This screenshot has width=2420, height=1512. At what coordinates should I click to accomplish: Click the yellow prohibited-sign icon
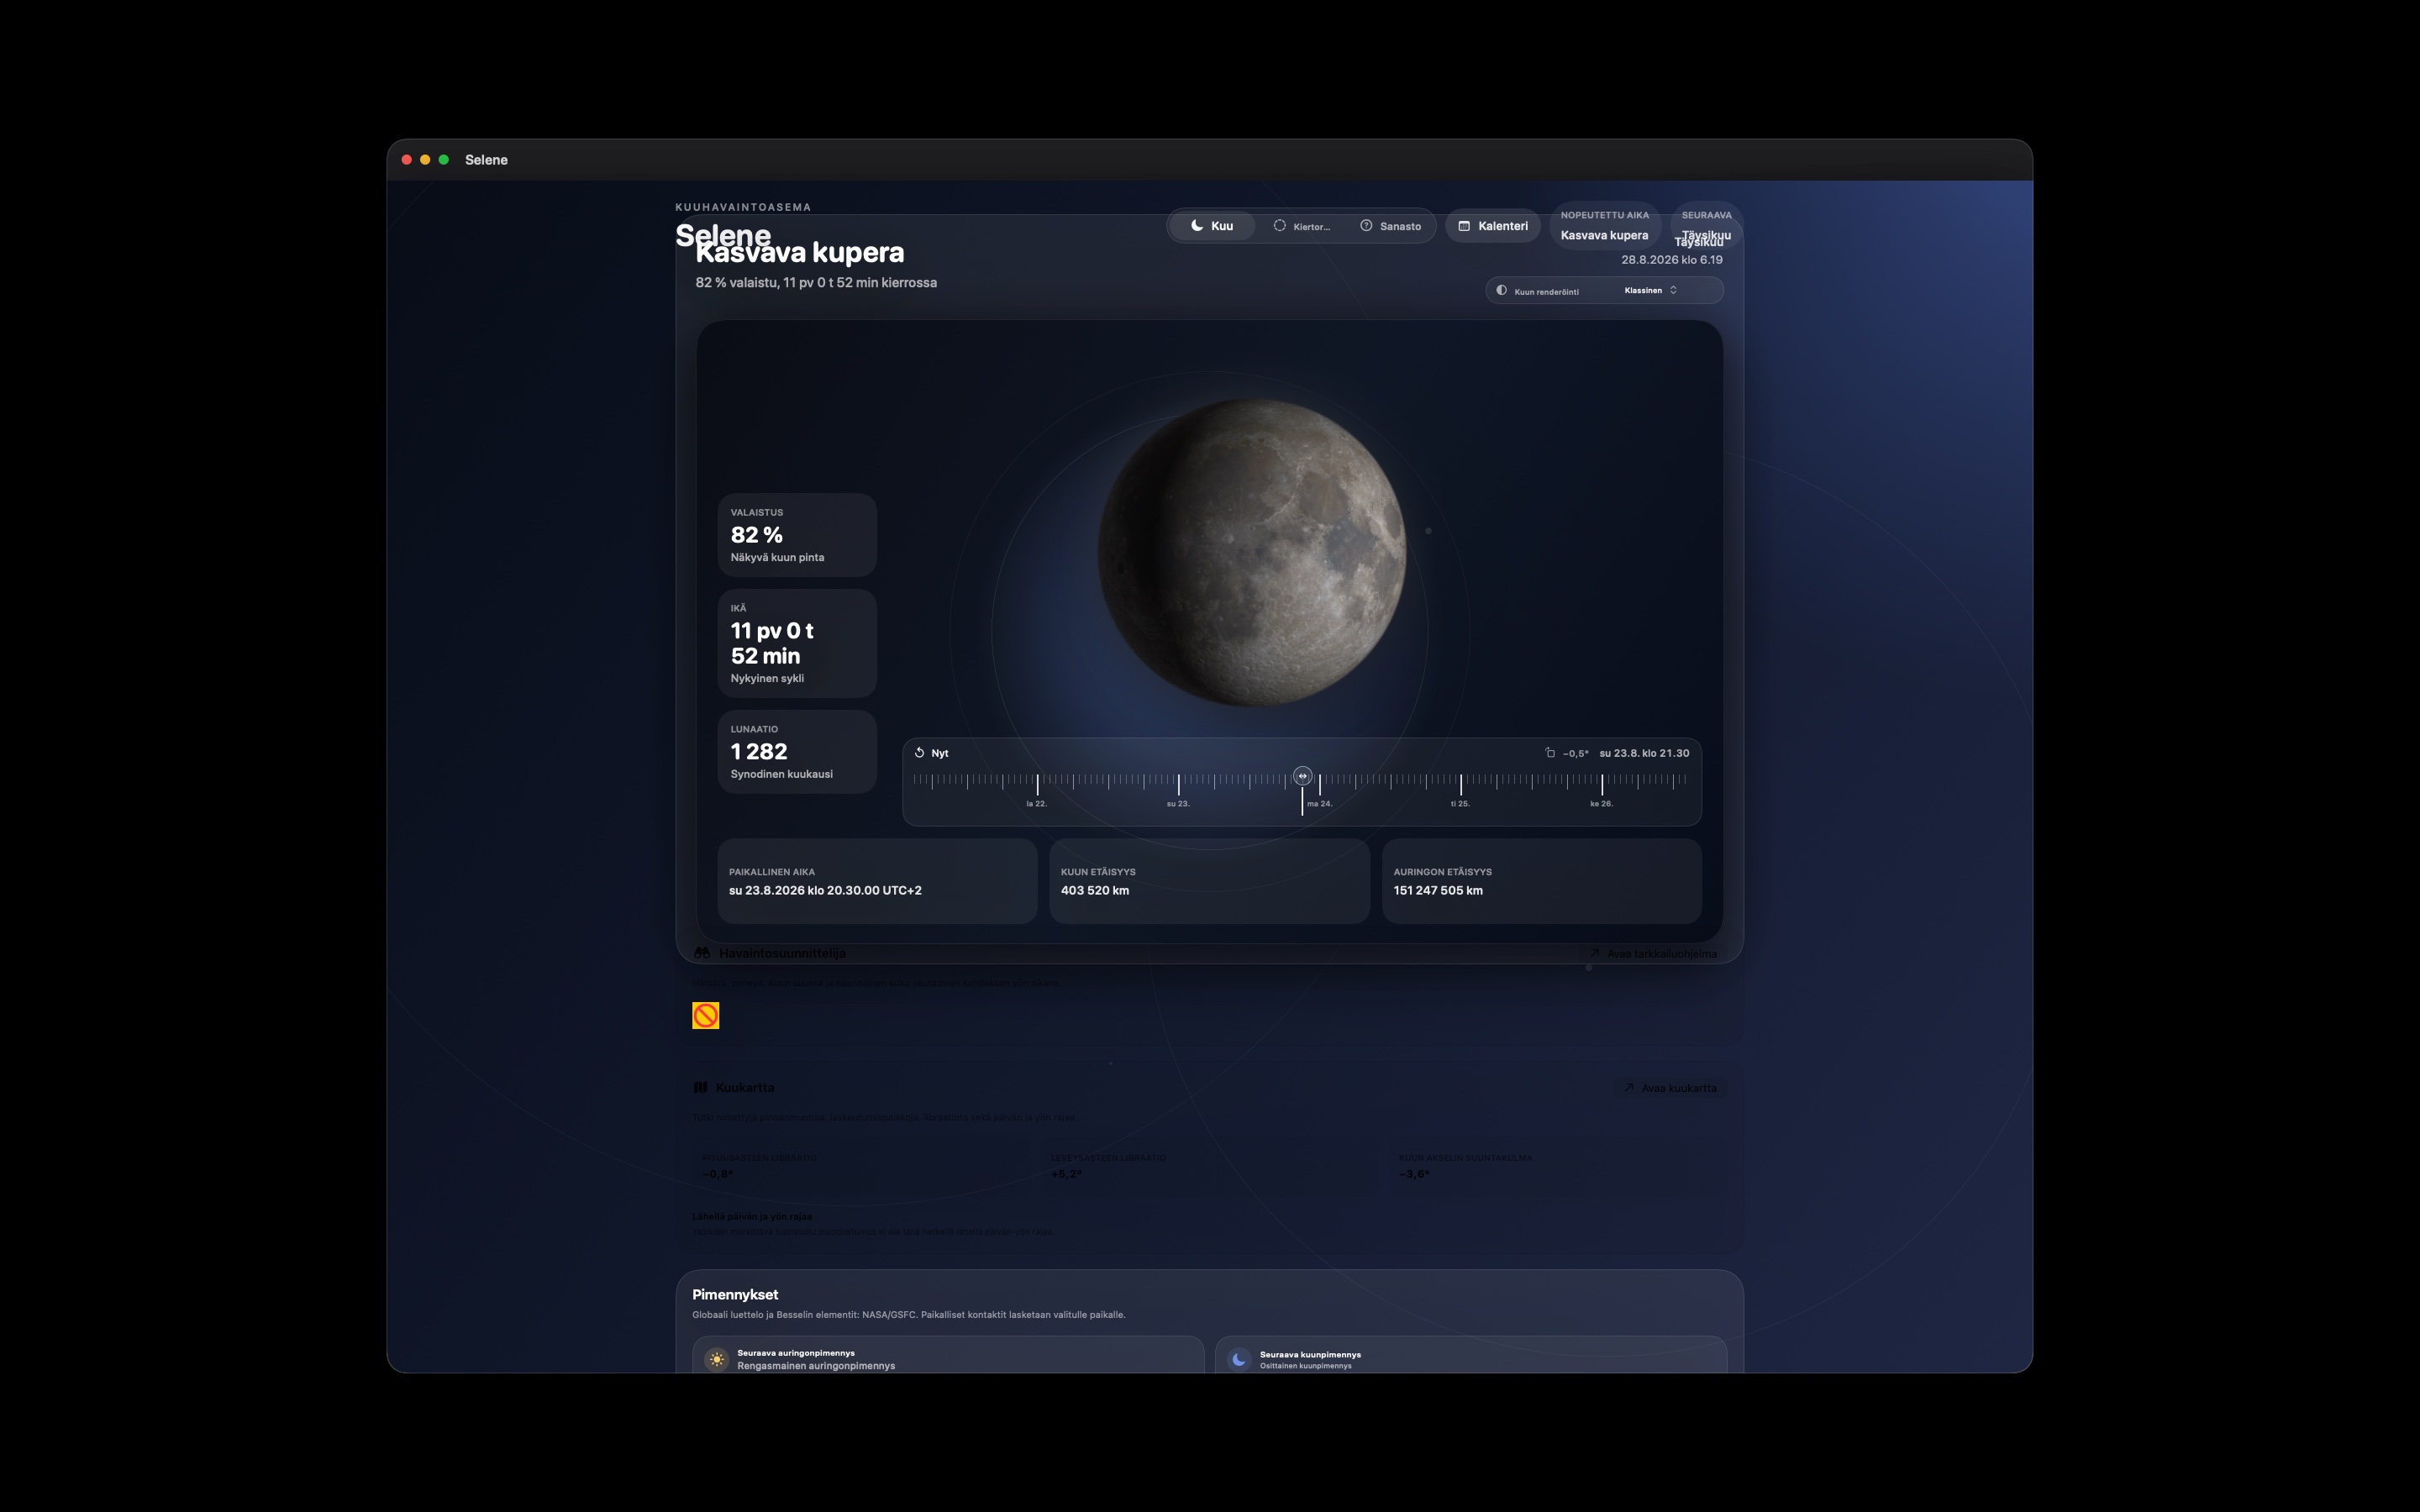coord(706,1016)
